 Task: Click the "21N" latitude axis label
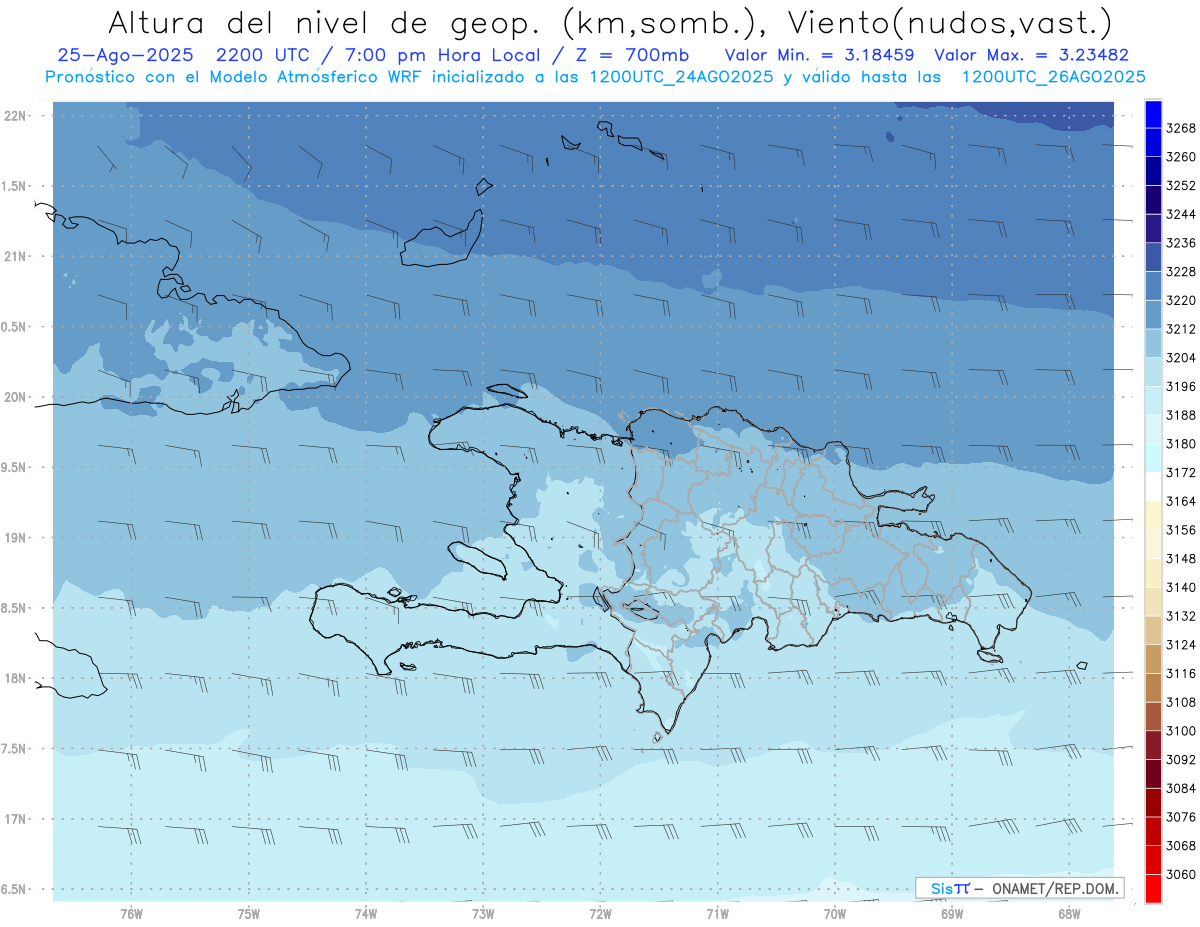(x=17, y=257)
